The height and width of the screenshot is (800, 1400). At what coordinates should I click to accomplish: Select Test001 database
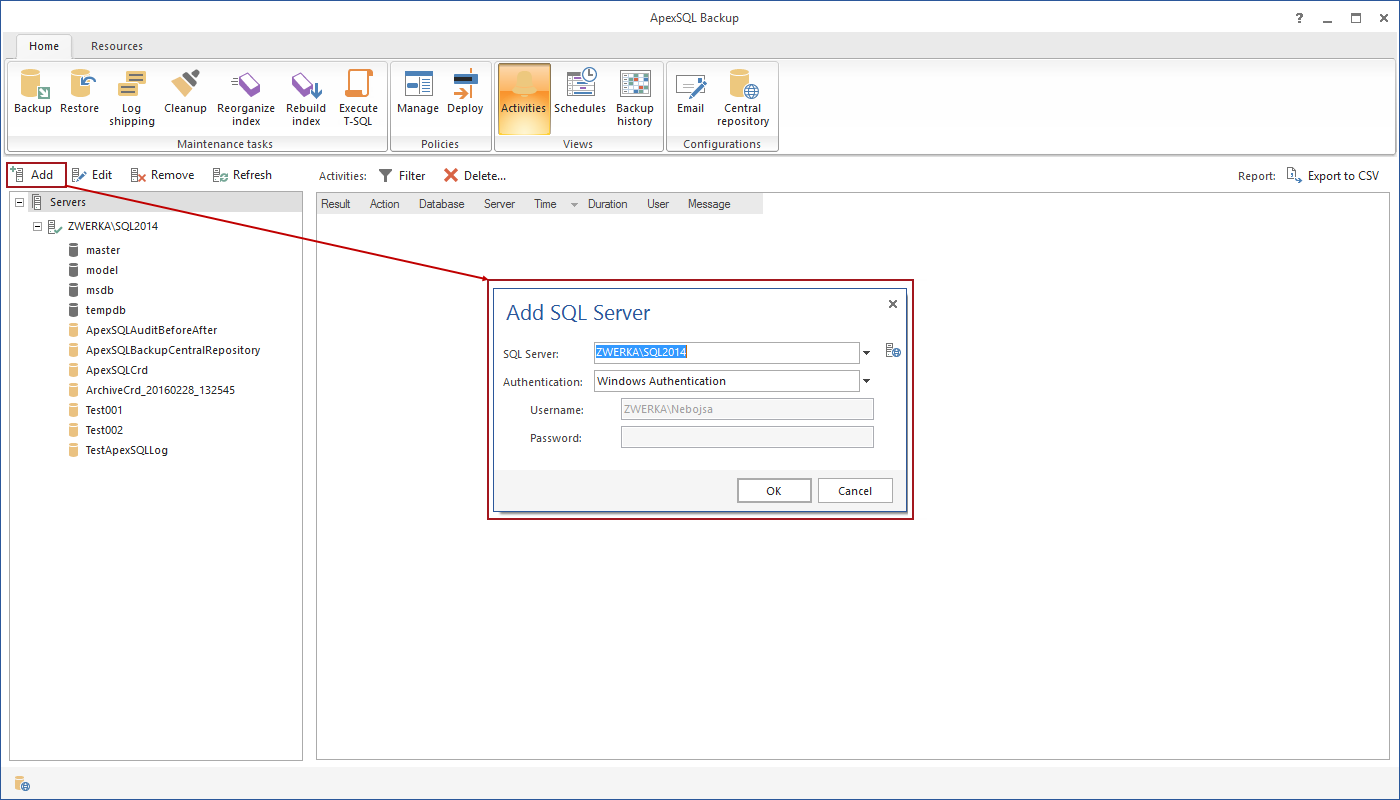[x=104, y=410]
